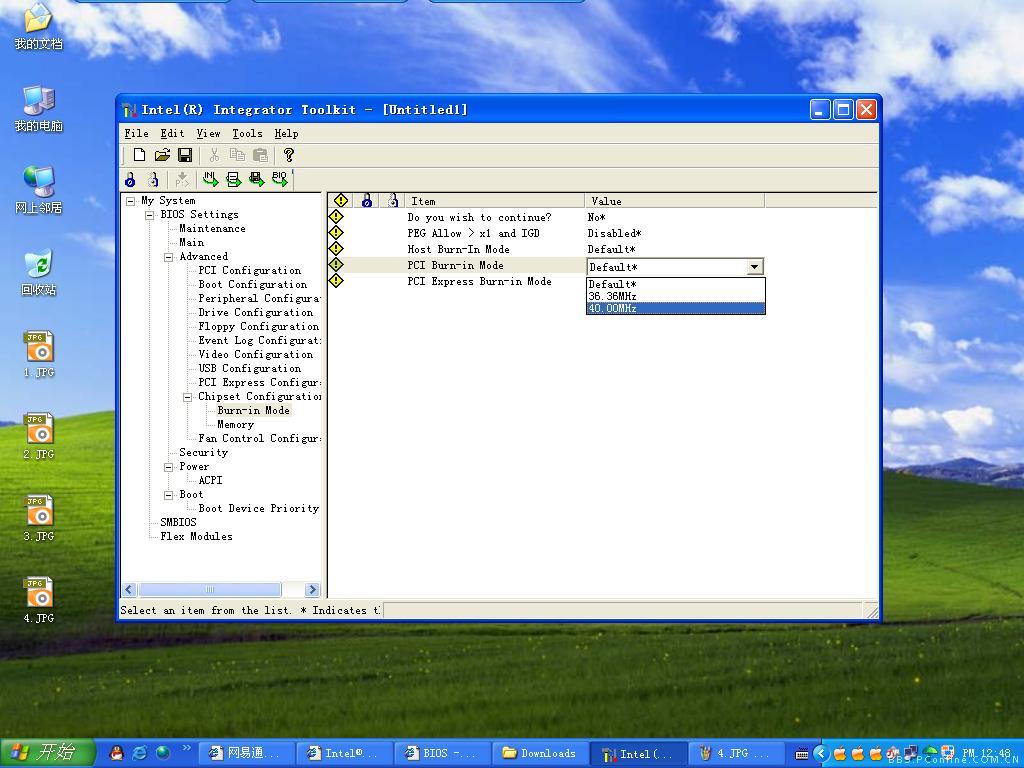Click warning icon beside PCI Express Burn-in Mode
Viewport: 1024px width, 768px height.
[x=336, y=281]
